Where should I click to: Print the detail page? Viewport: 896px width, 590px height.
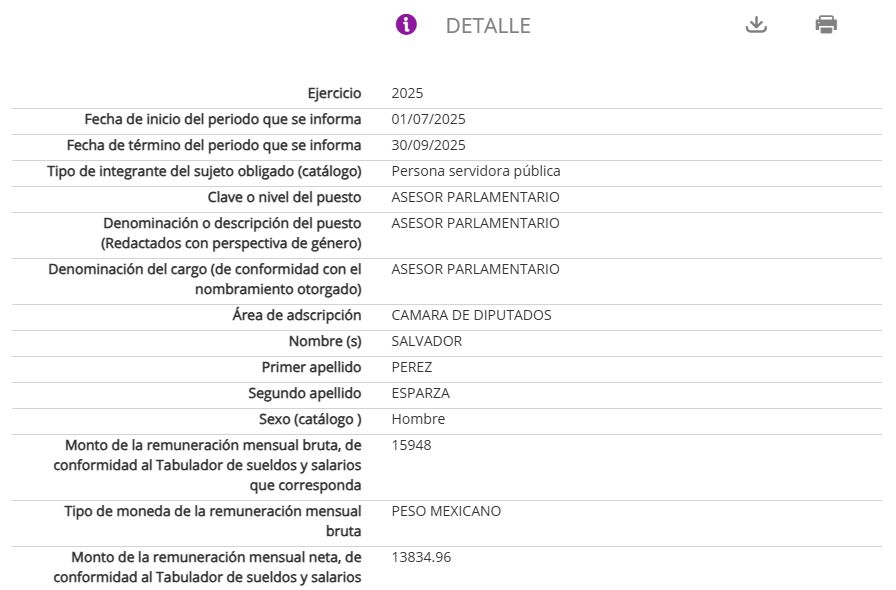click(x=826, y=25)
